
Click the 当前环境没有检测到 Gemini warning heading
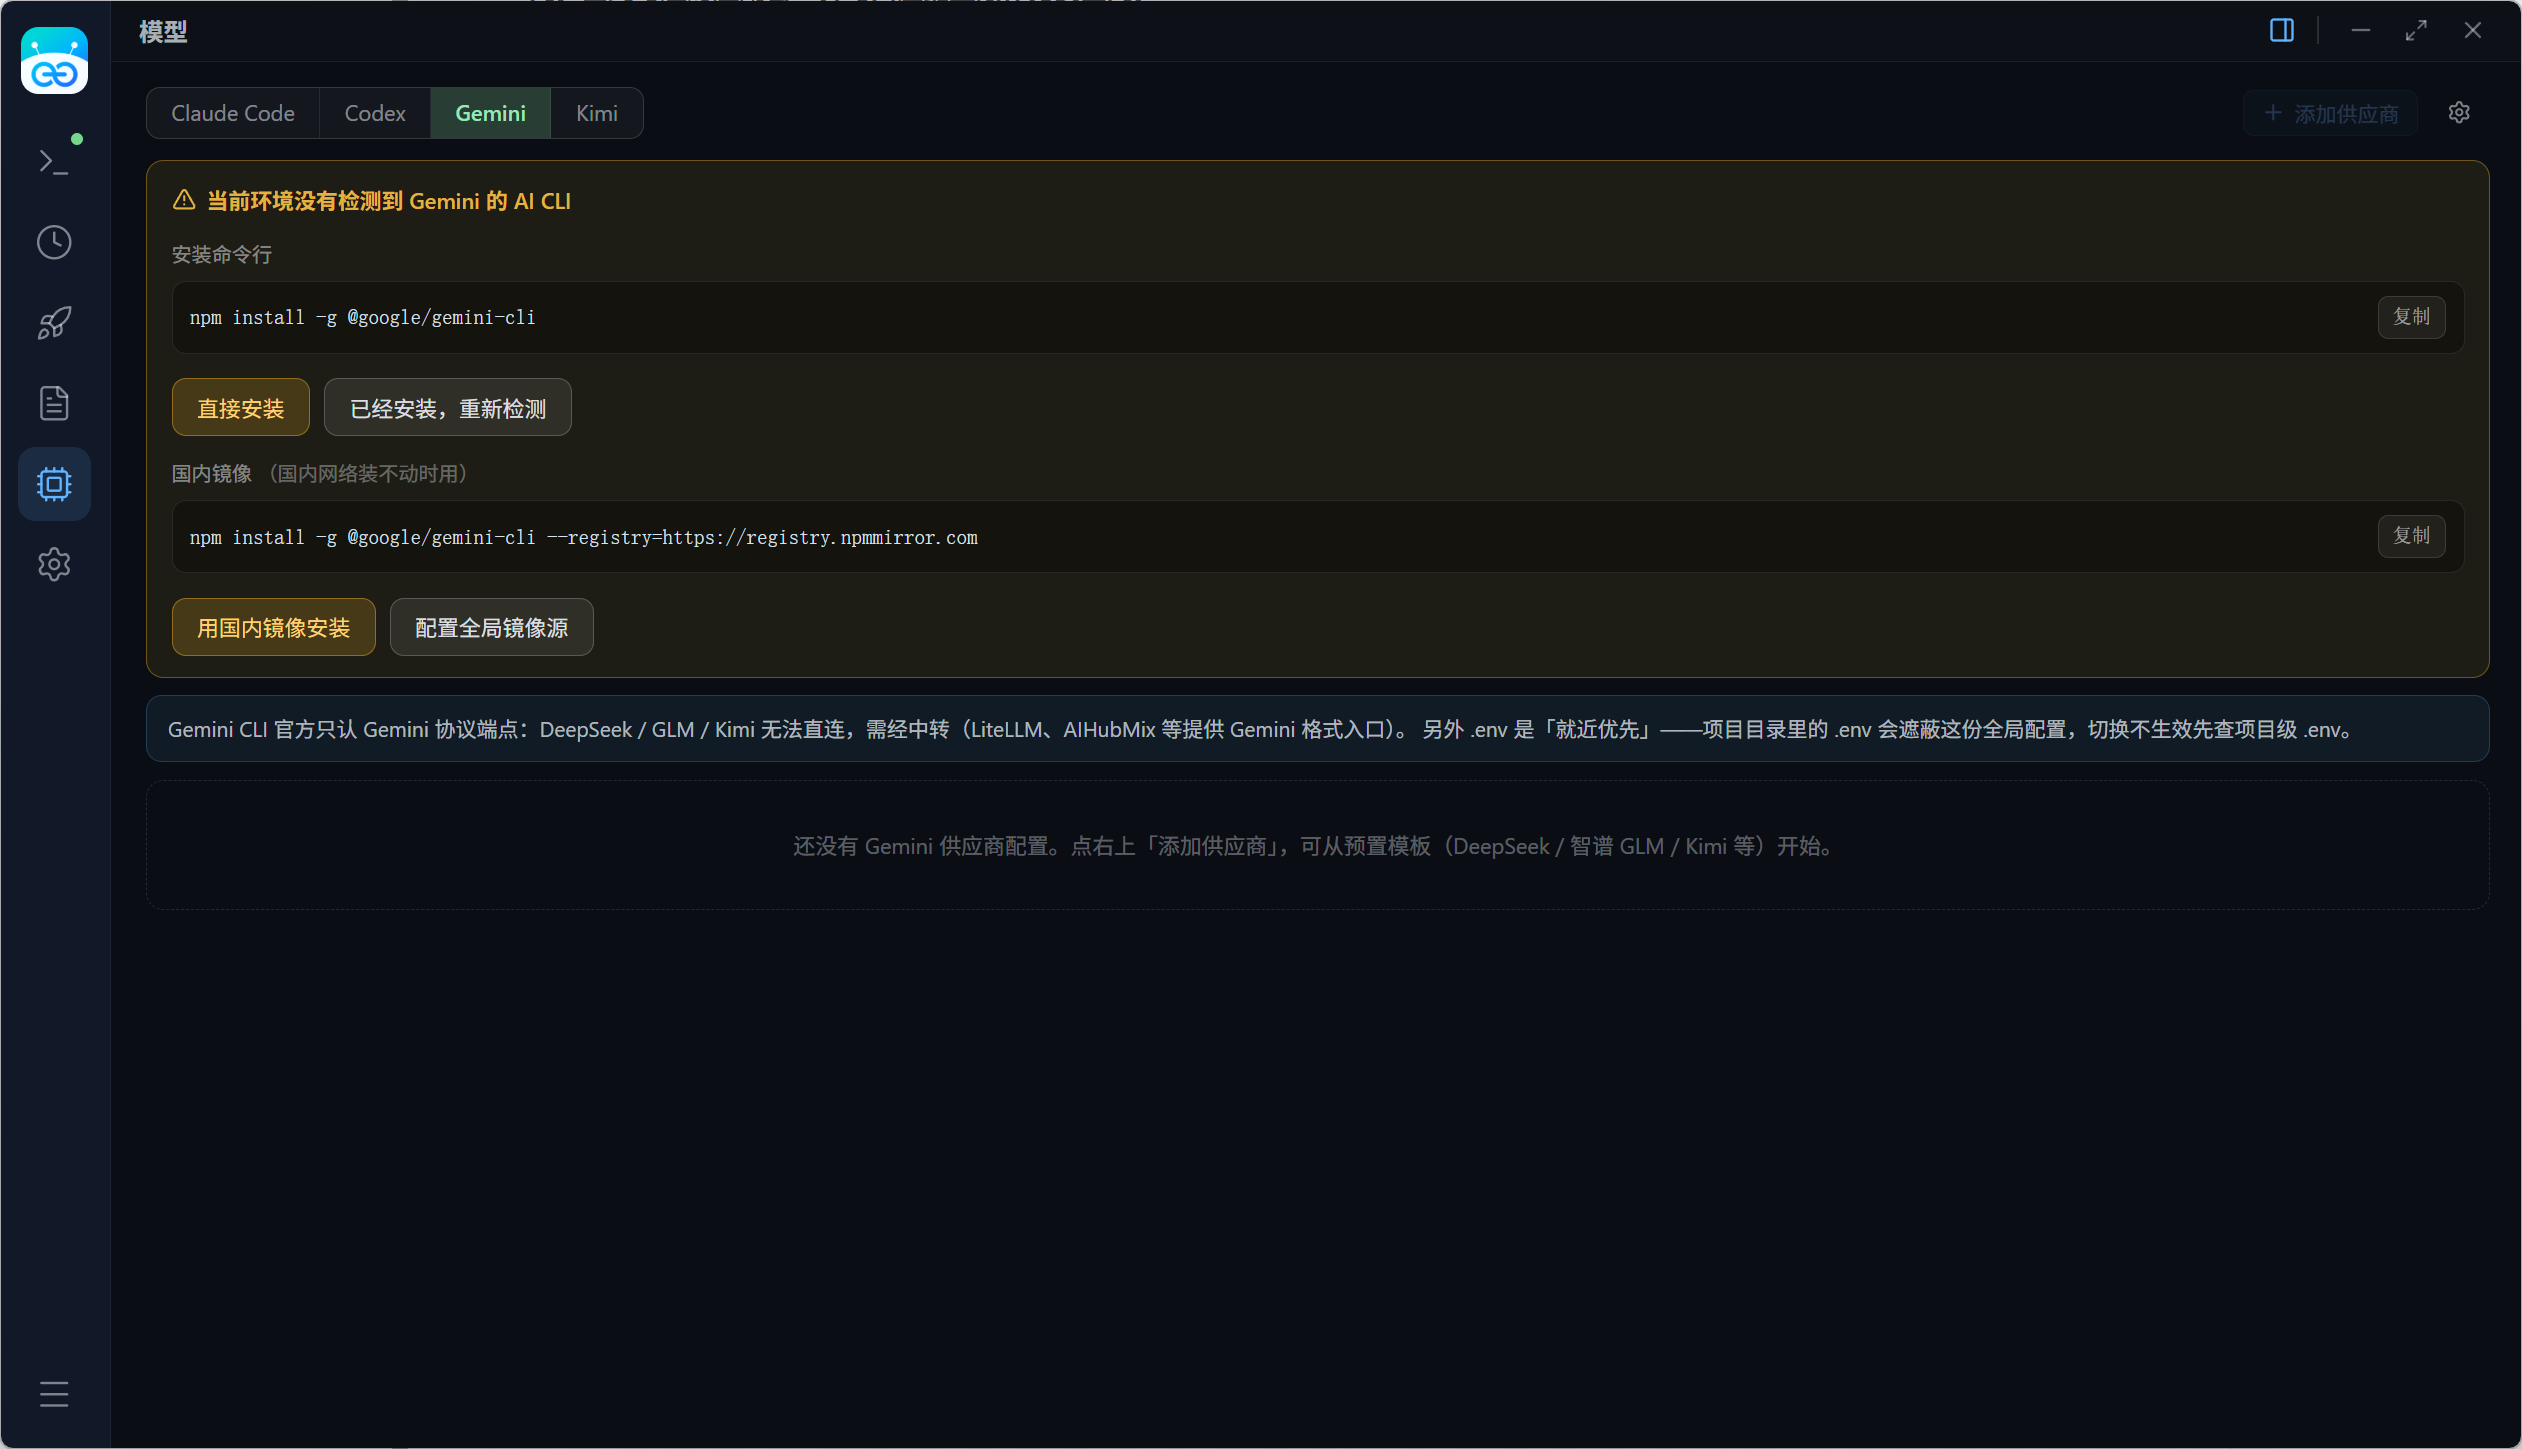point(389,200)
